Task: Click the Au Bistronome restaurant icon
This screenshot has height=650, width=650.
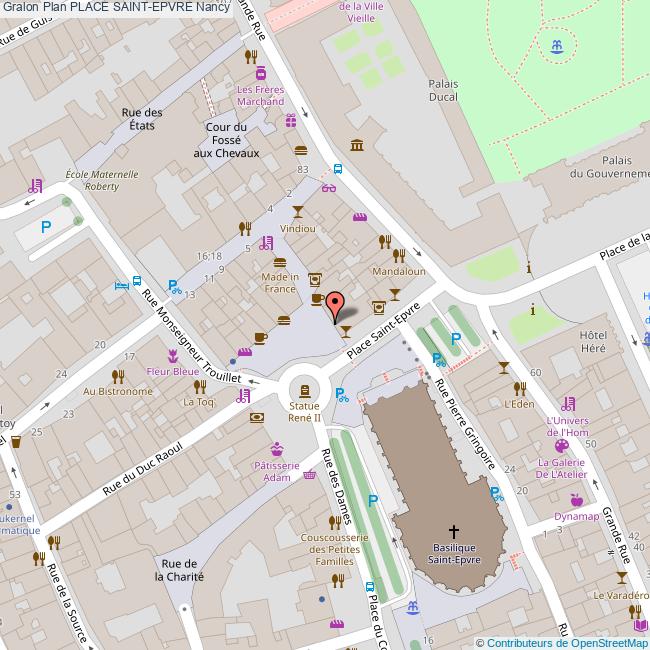Action: 117,376
